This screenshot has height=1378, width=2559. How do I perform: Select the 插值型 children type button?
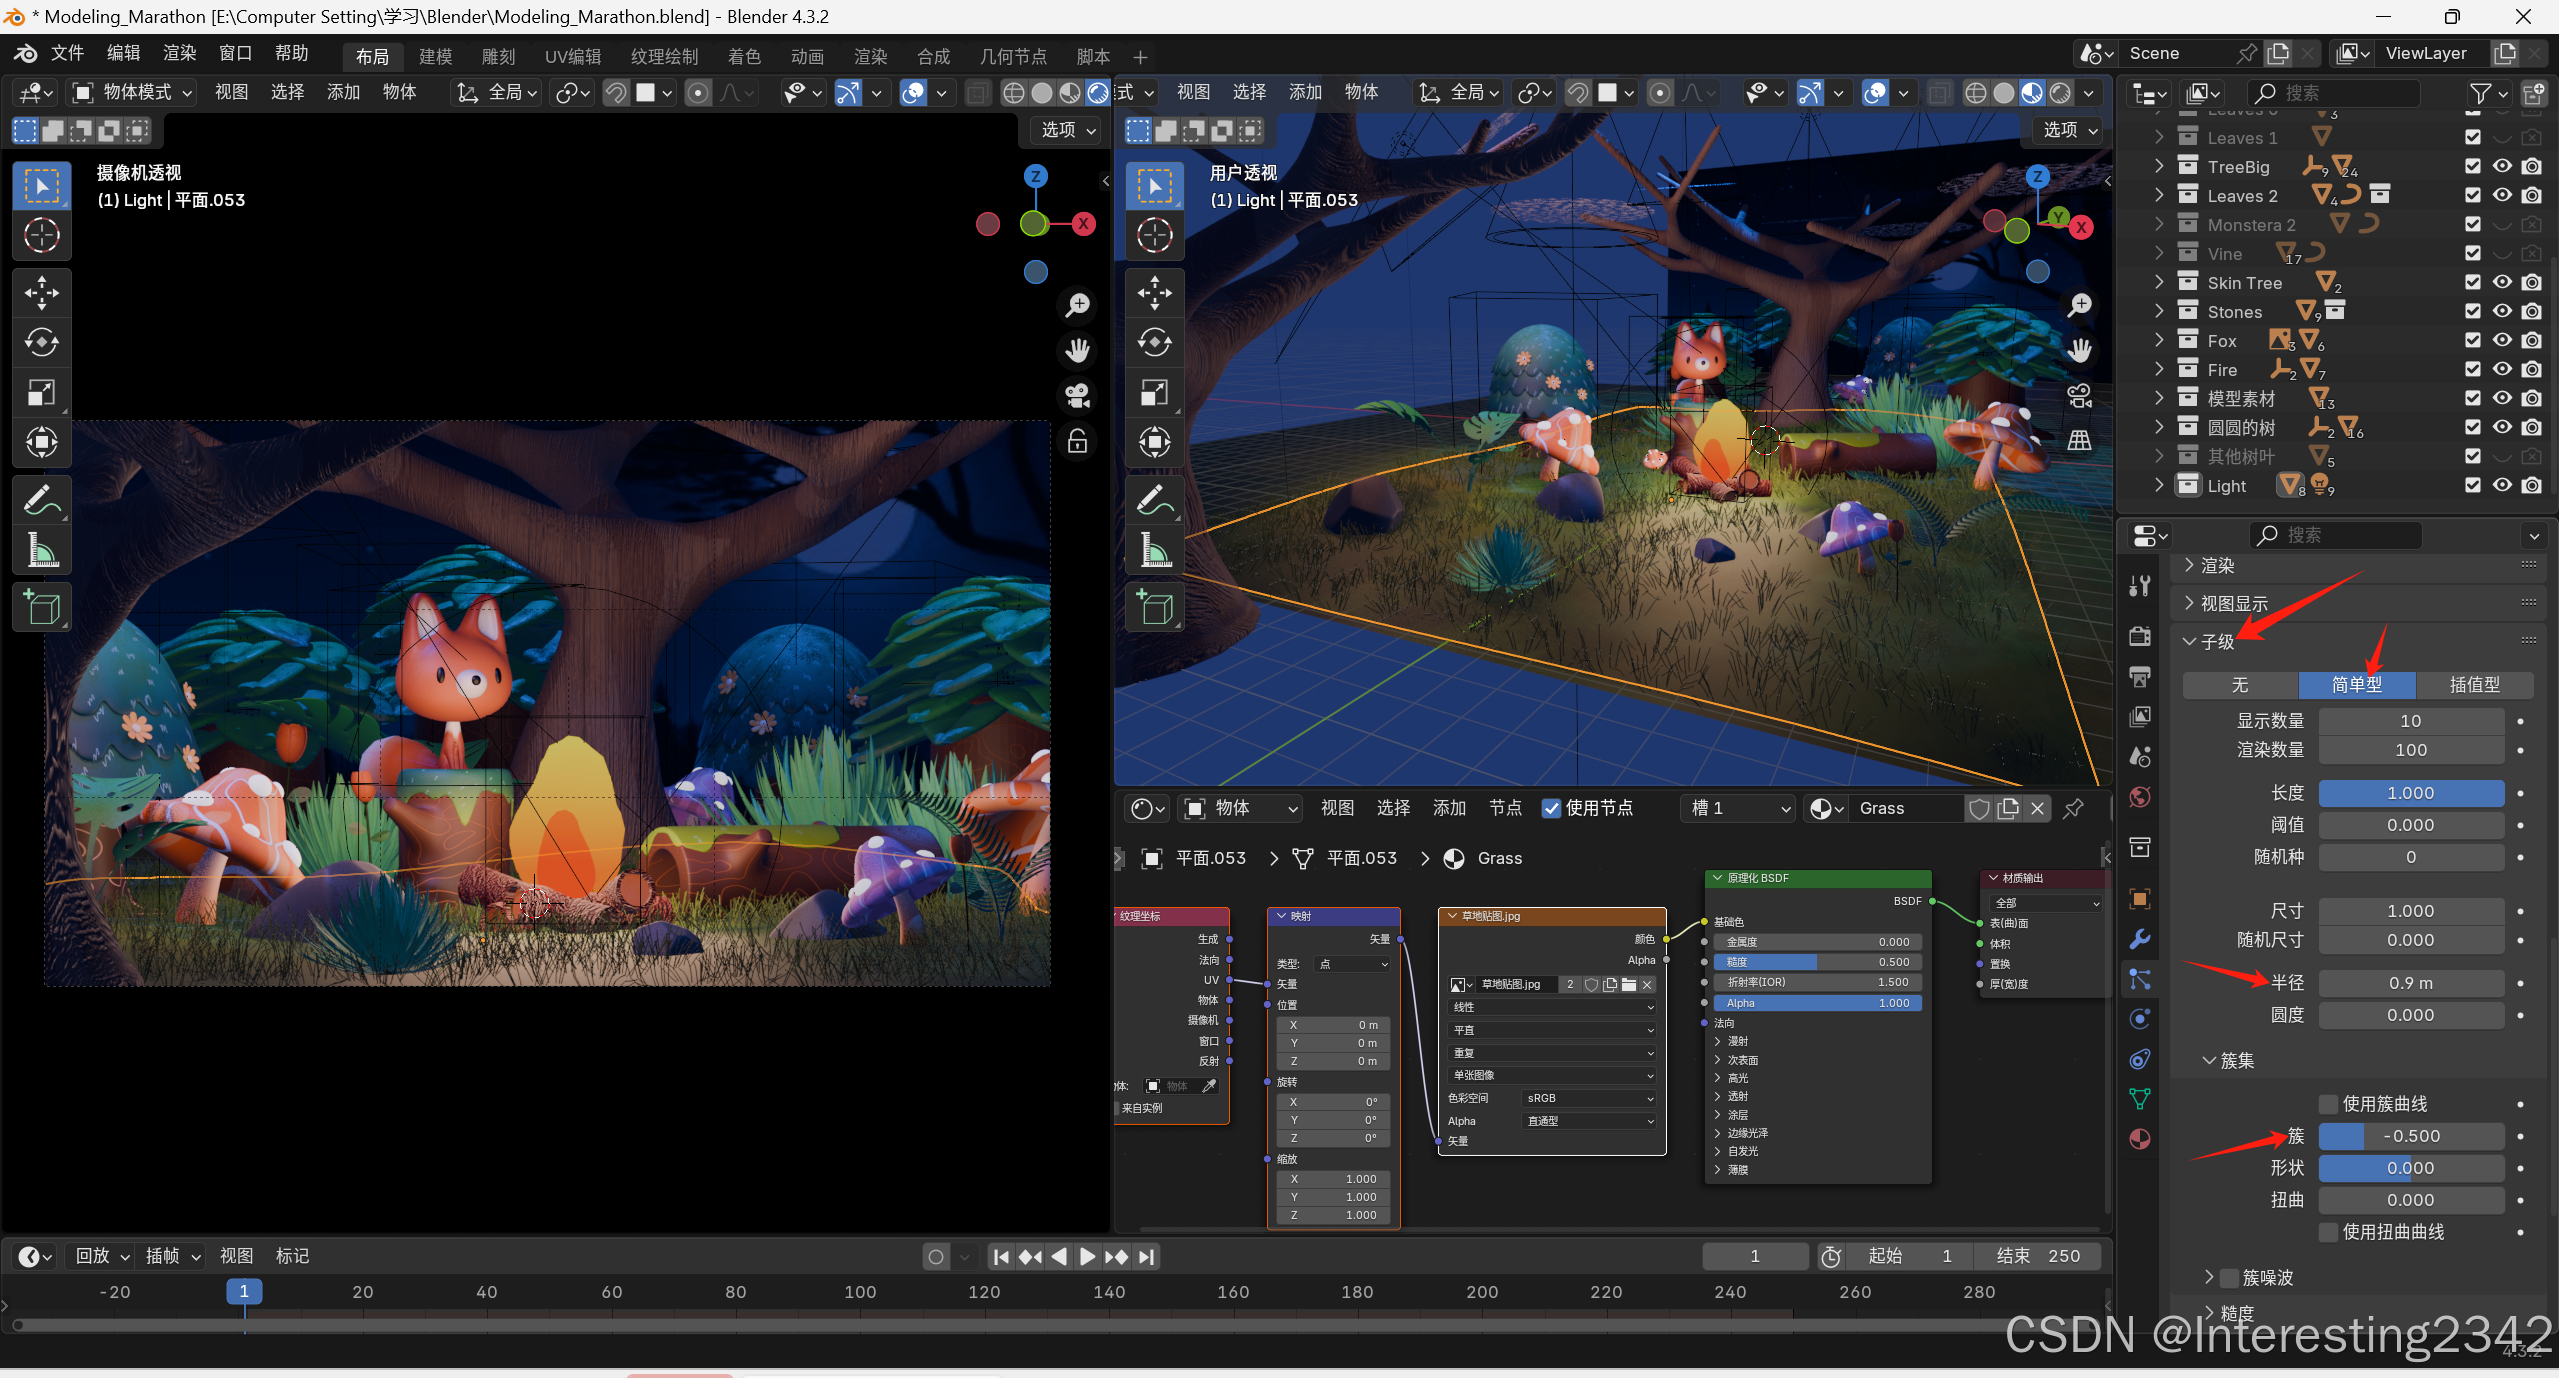[x=2473, y=685]
